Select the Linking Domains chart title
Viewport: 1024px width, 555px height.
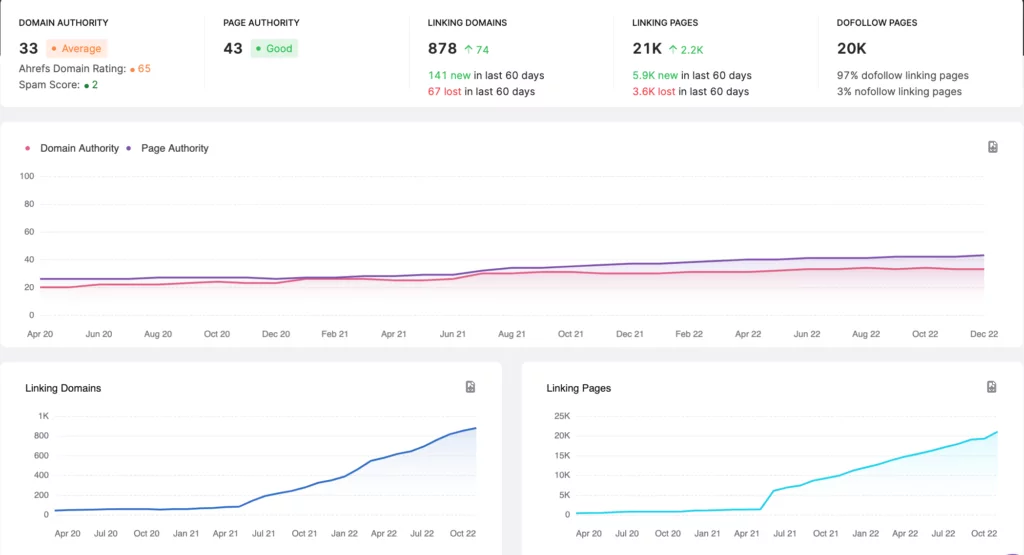(x=63, y=388)
